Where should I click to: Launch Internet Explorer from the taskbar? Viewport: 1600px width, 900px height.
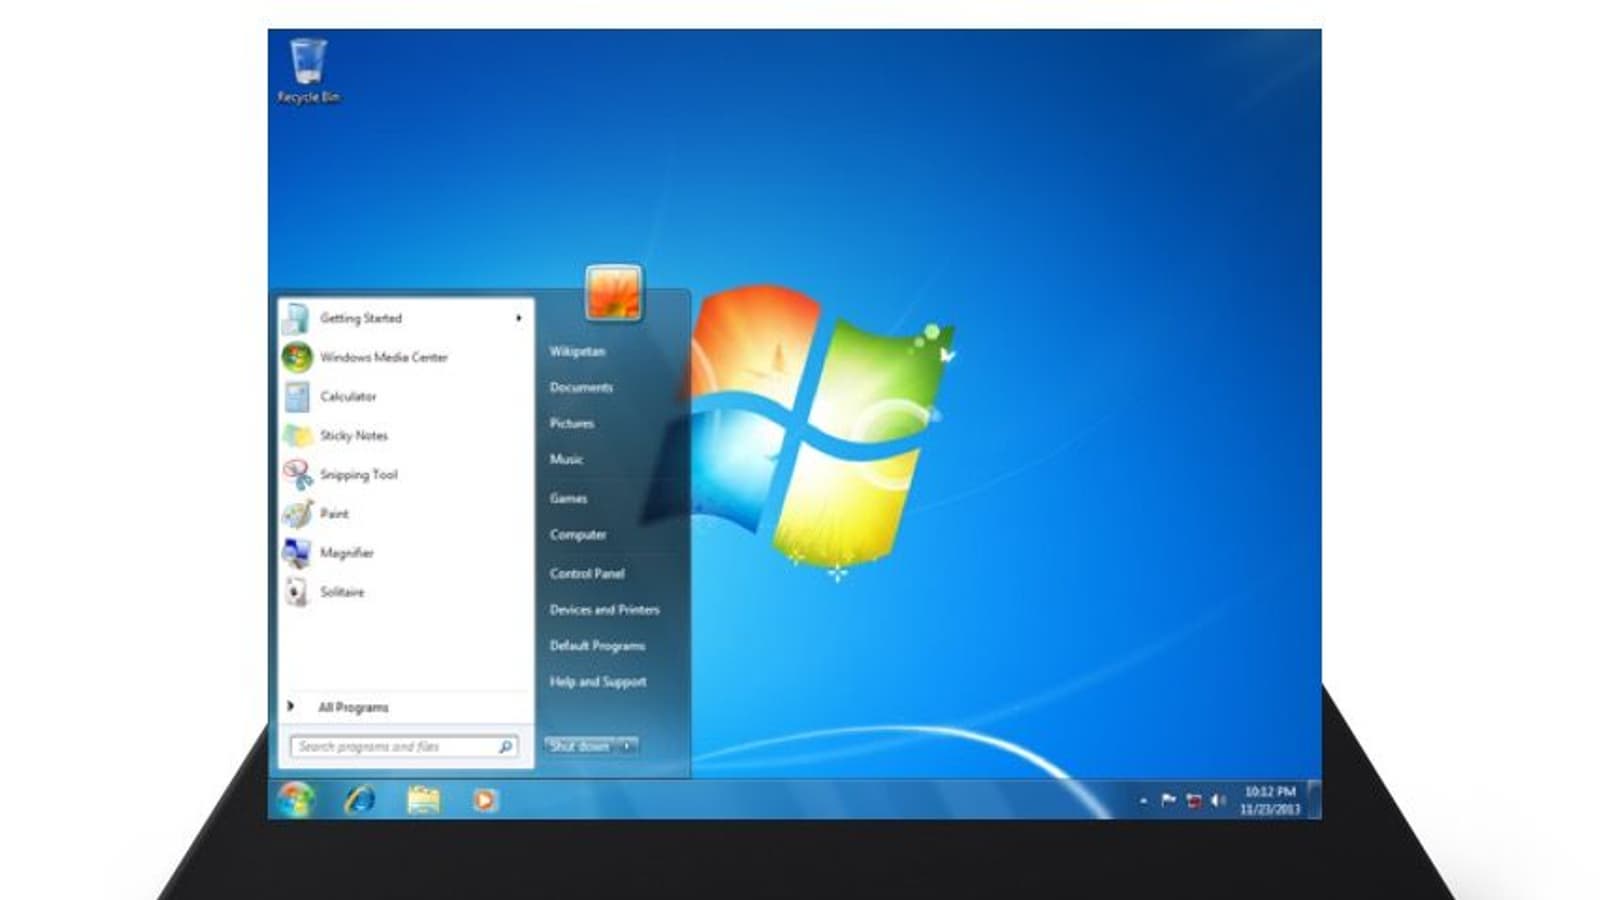tap(359, 800)
